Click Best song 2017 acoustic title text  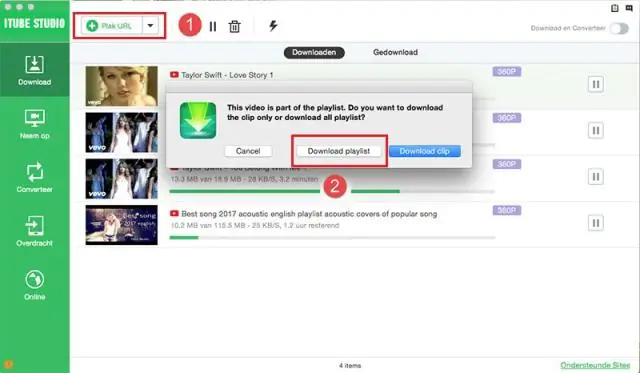[309, 214]
